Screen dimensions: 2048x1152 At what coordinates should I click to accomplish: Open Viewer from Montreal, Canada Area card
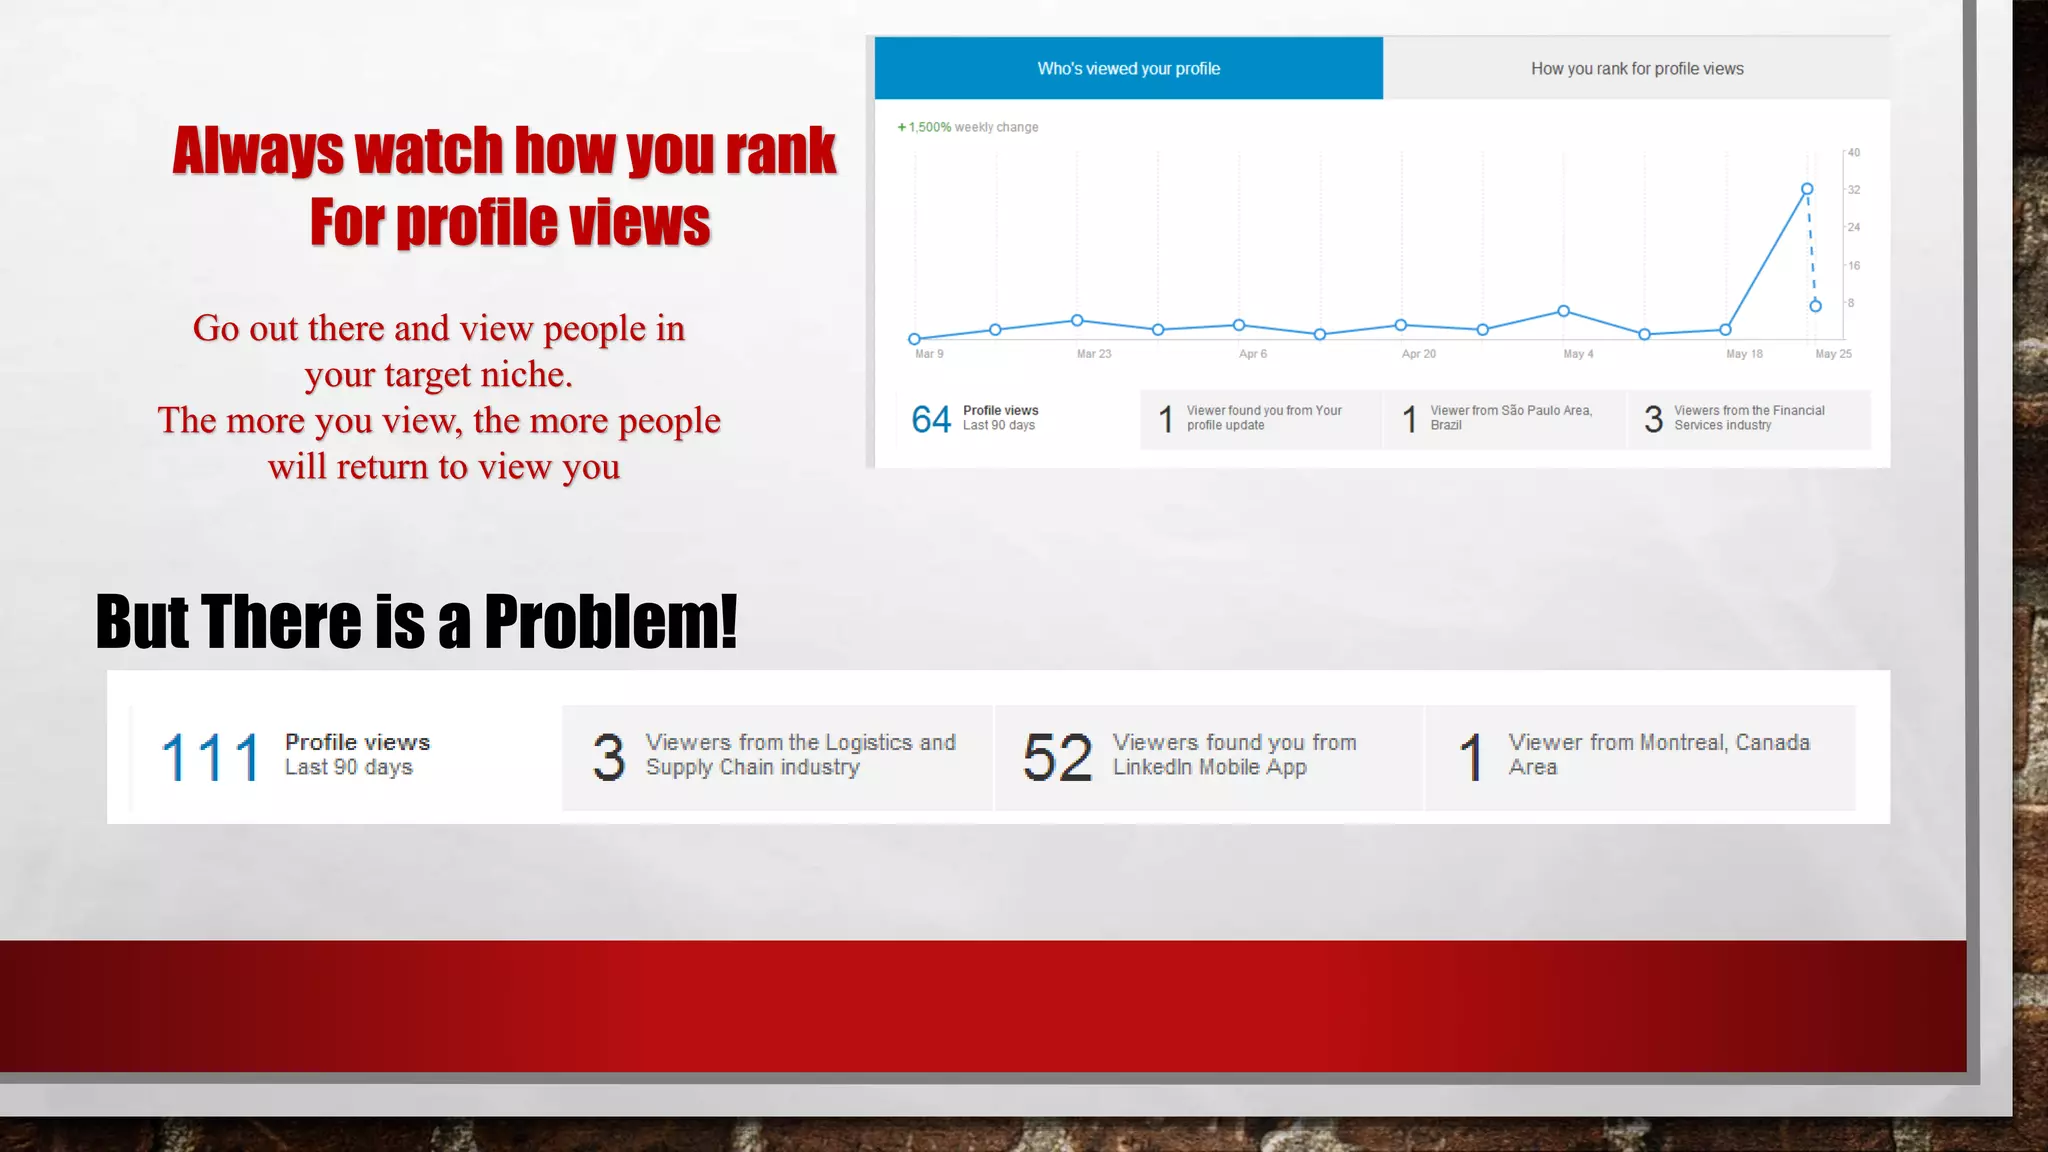pos(1640,757)
